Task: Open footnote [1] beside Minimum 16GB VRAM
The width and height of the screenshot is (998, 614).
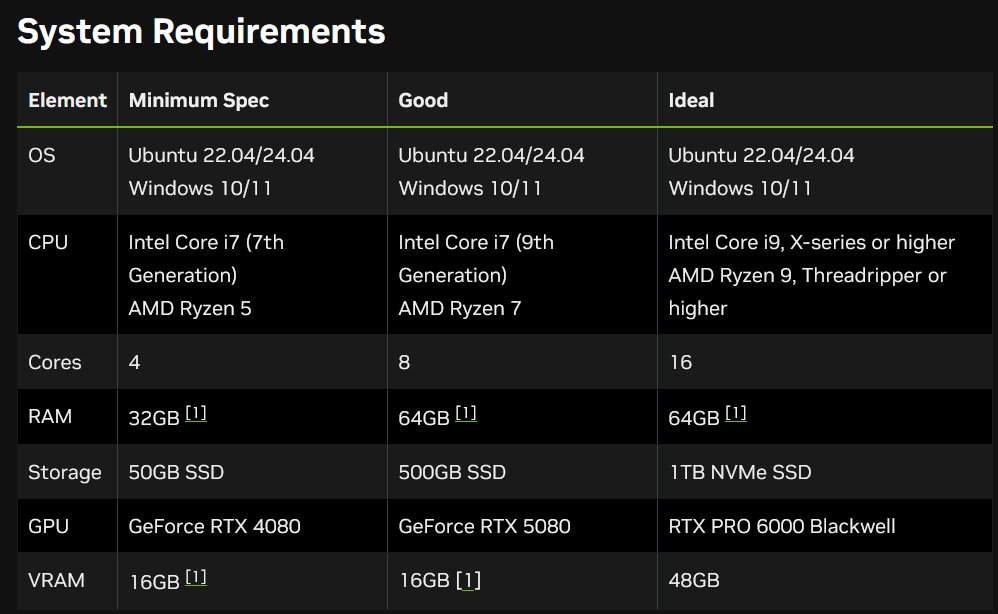Action: (196, 578)
